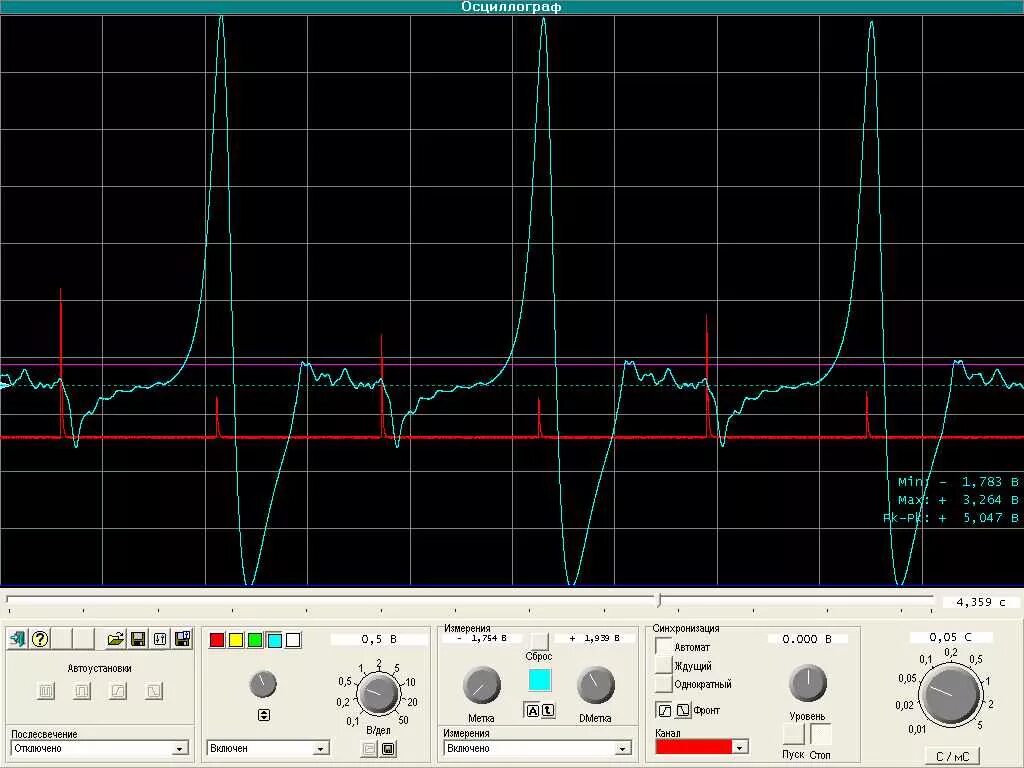Click the Уровень trigger level knob
The image size is (1024, 768).
(x=808, y=683)
